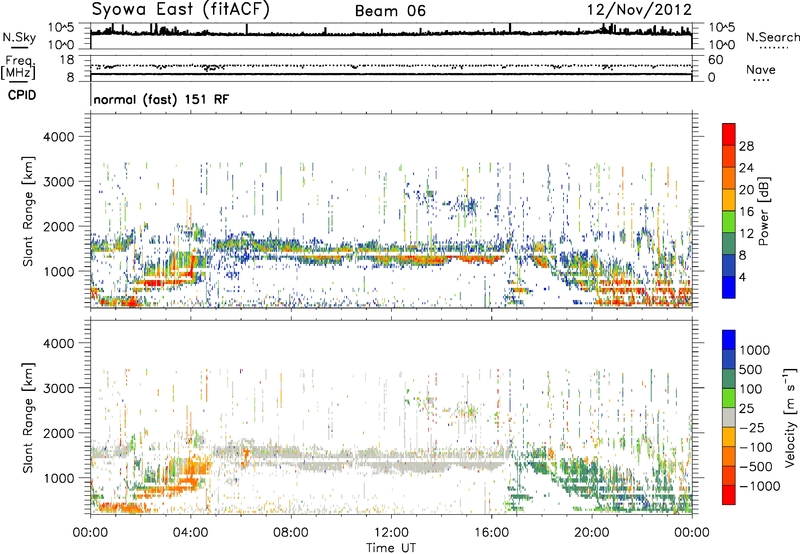800x554 pixels.
Task: Click the '12:00' time axis label
Action: click(x=391, y=533)
